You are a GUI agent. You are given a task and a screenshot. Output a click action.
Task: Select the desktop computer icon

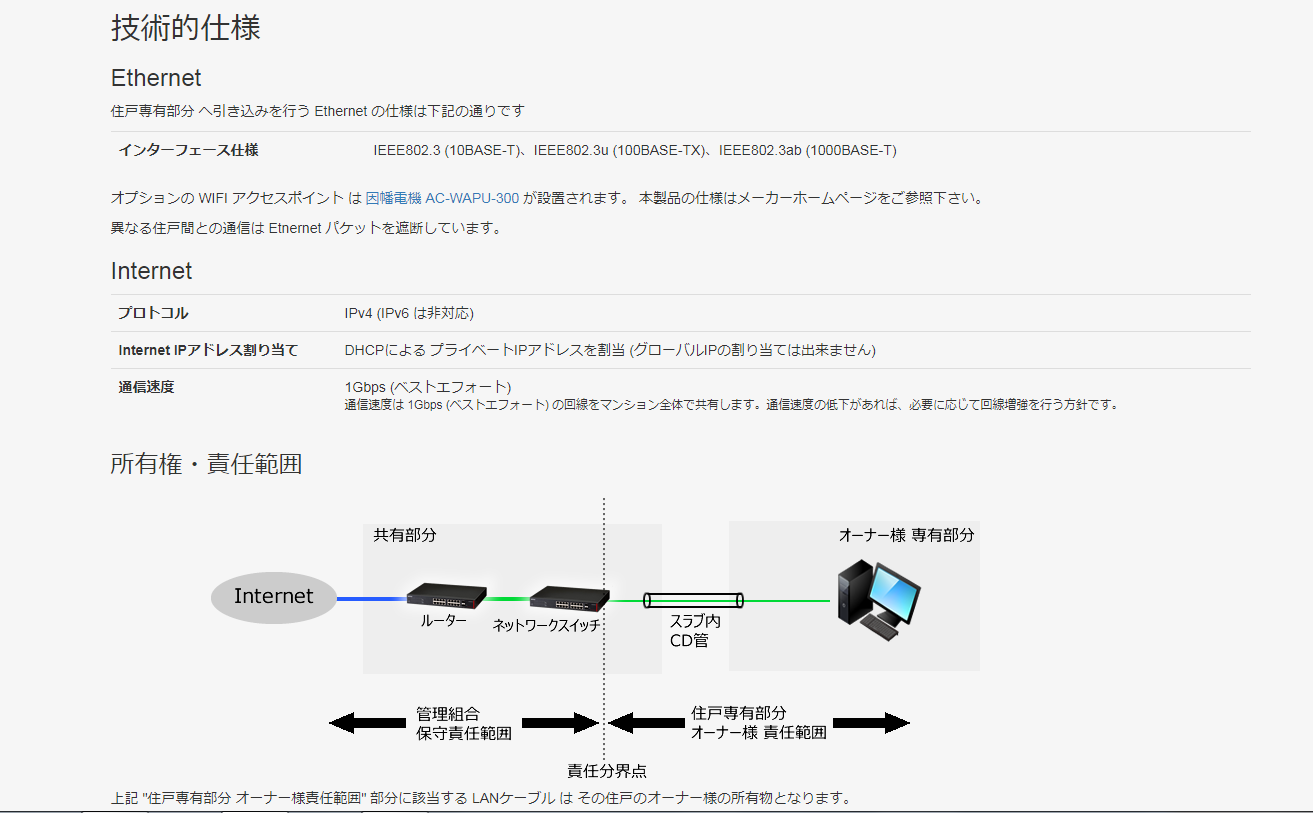pos(878,599)
